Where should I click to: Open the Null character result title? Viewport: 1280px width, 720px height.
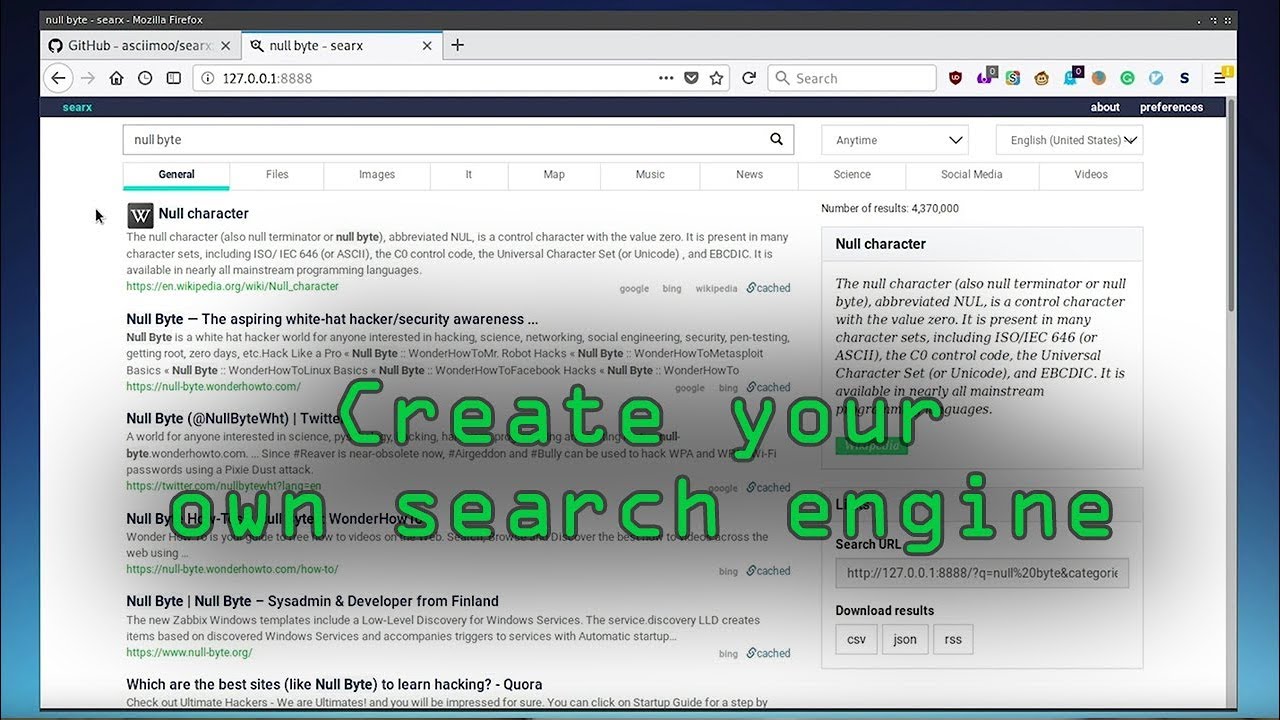pos(203,213)
